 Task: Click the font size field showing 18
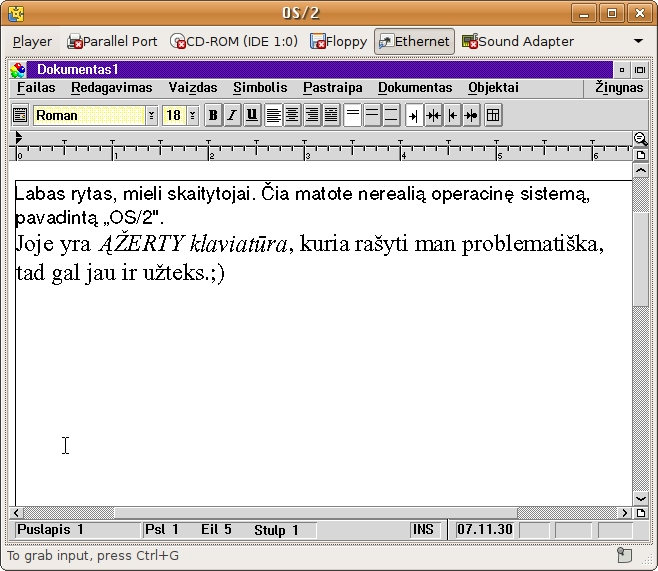pos(174,115)
